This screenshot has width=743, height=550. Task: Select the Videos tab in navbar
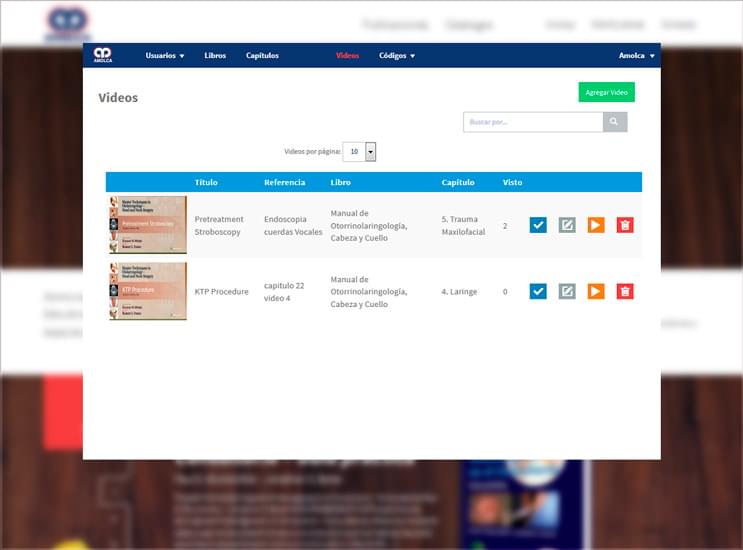[348, 56]
